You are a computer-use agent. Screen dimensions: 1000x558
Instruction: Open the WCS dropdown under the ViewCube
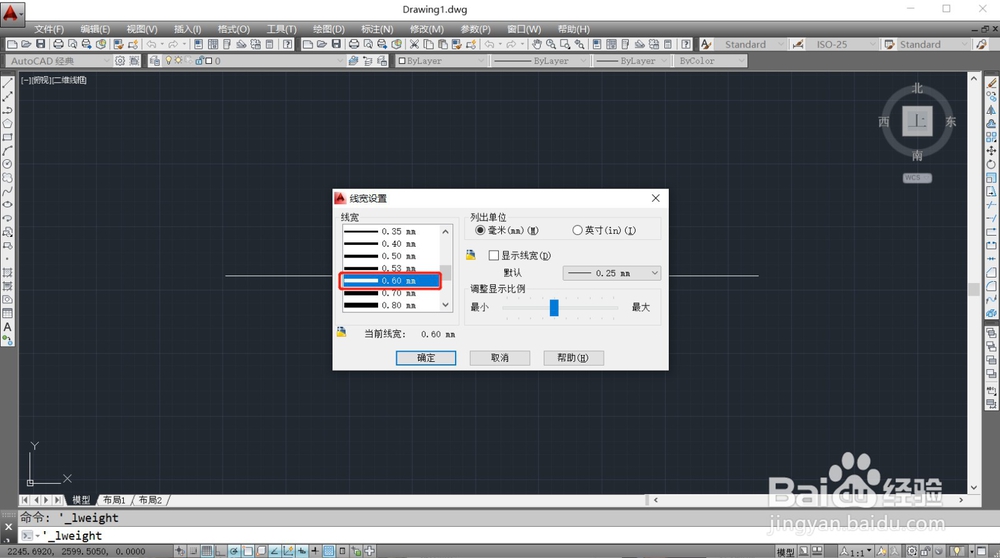tap(917, 178)
